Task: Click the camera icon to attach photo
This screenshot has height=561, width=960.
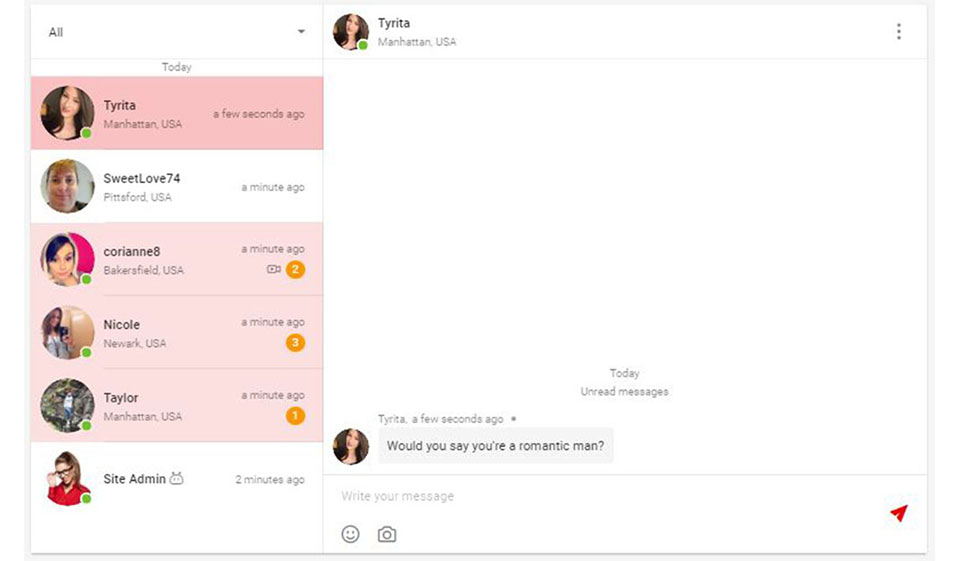Action: click(387, 534)
